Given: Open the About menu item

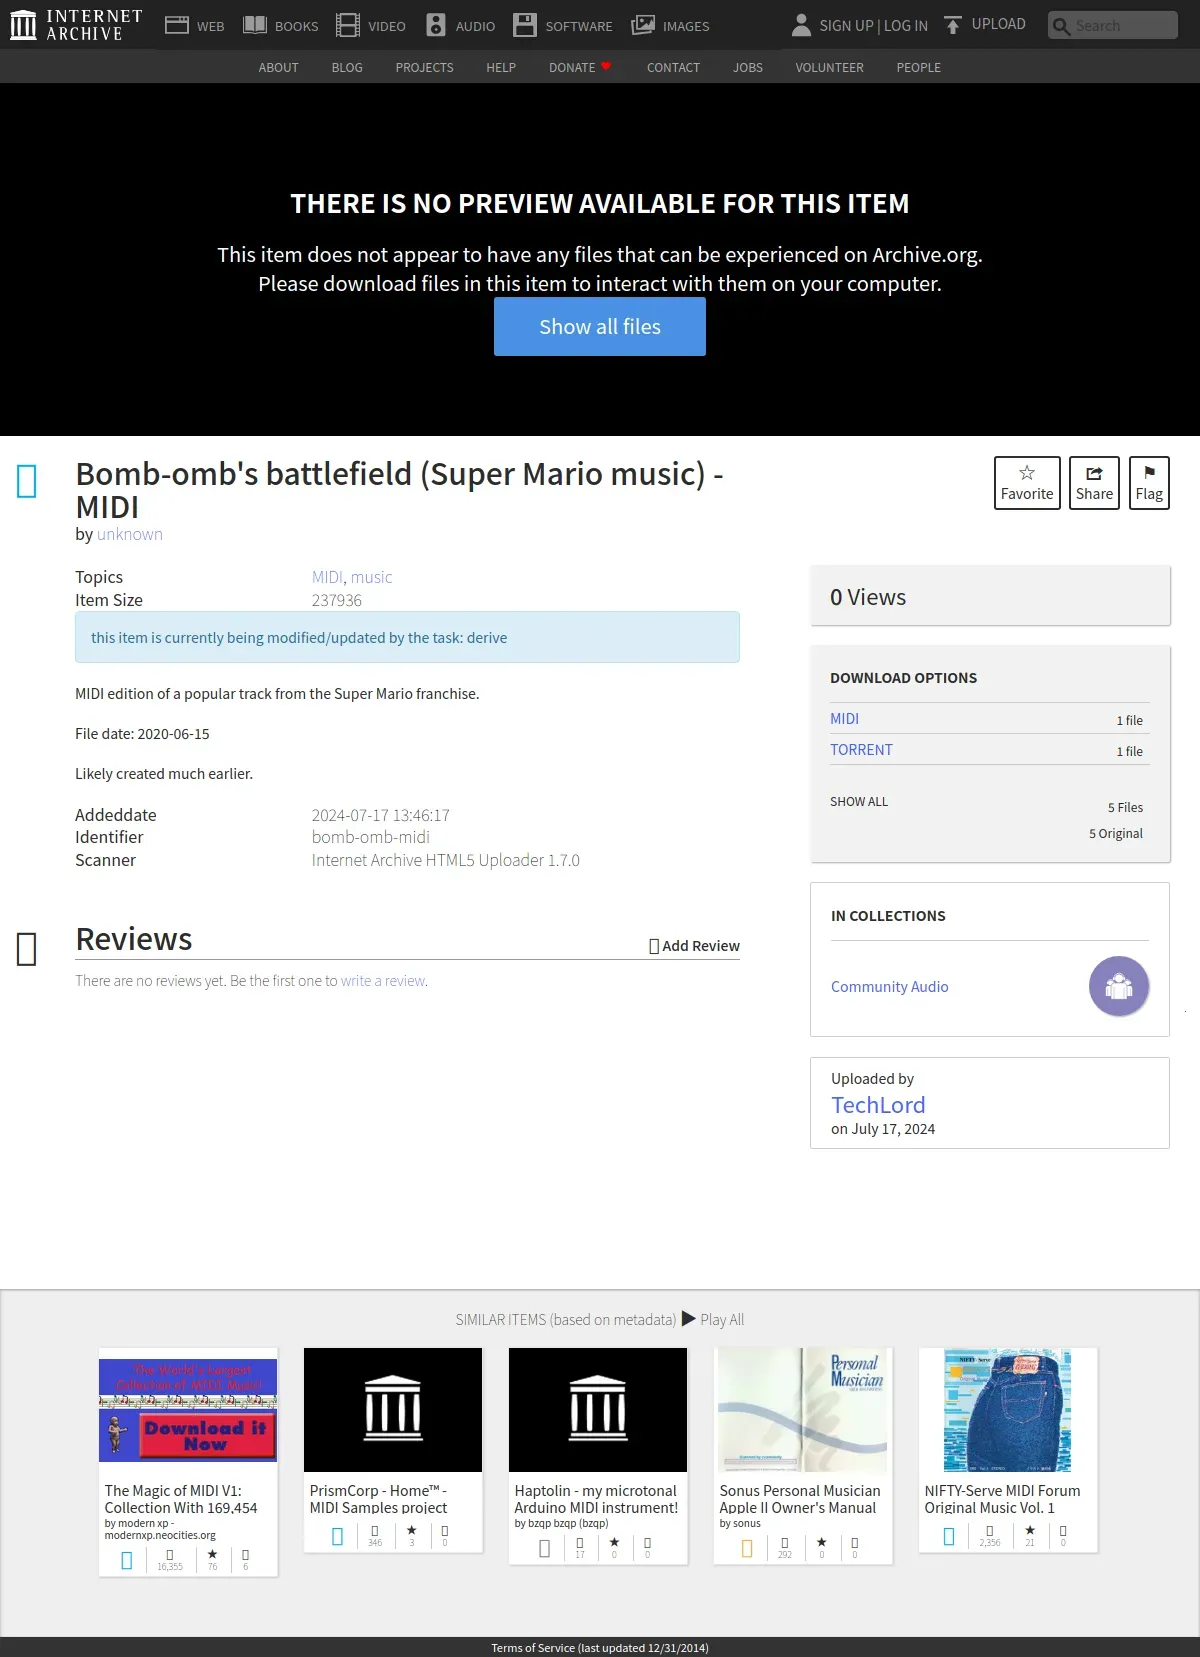Looking at the screenshot, I should (278, 67).
